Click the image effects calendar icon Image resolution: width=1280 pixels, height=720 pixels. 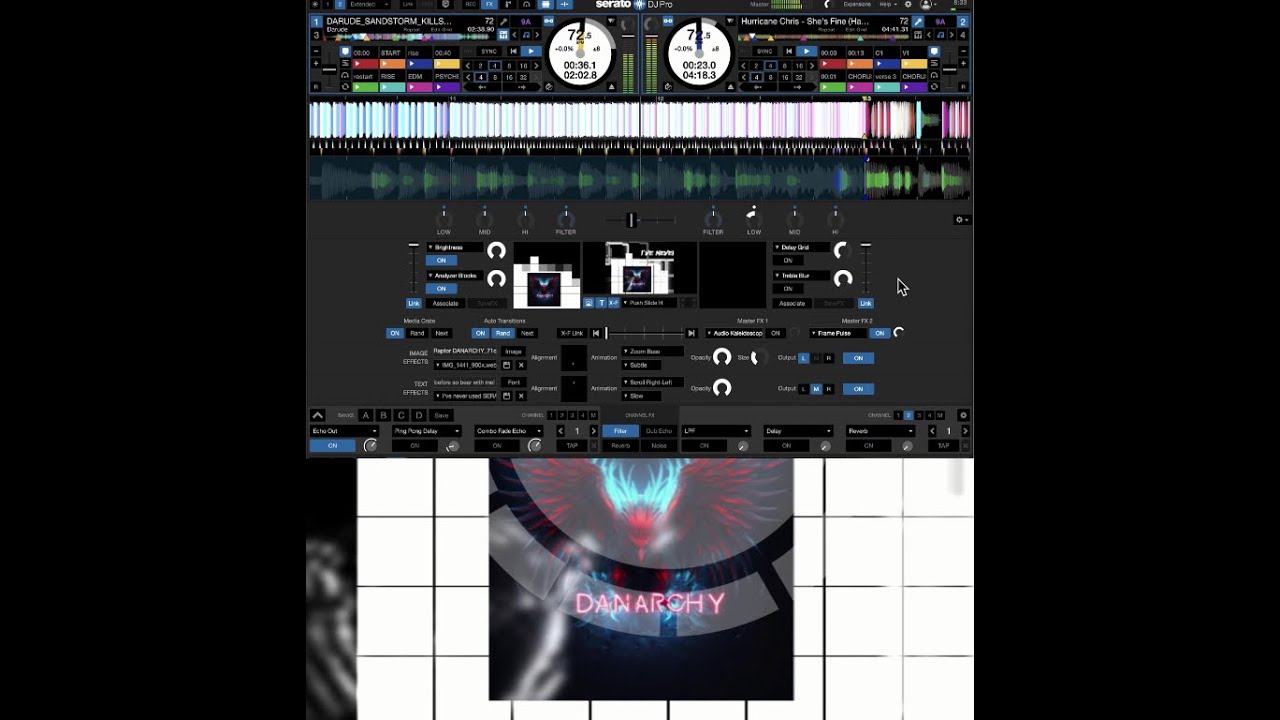(x=507, y=366)
